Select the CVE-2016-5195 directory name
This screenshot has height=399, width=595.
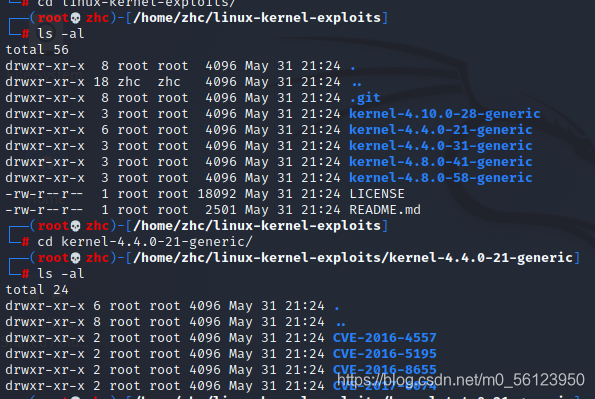coord(384,353)
